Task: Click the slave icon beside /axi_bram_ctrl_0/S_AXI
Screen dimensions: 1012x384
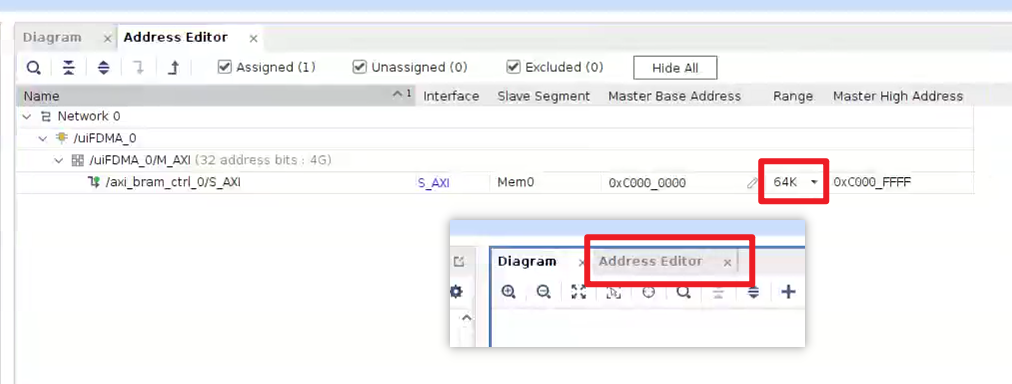Action: tap(93, 183)
